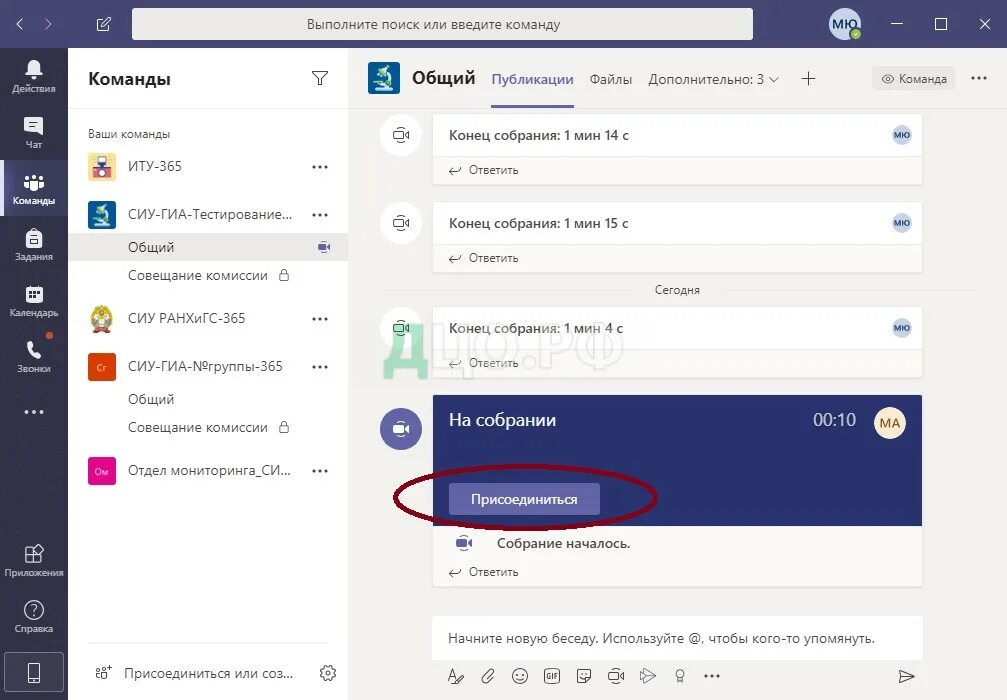Viewport: 1007px width, 700px height.
Task: Reply to the 1 мин 4 с meeting post
Action: point(484,363)
